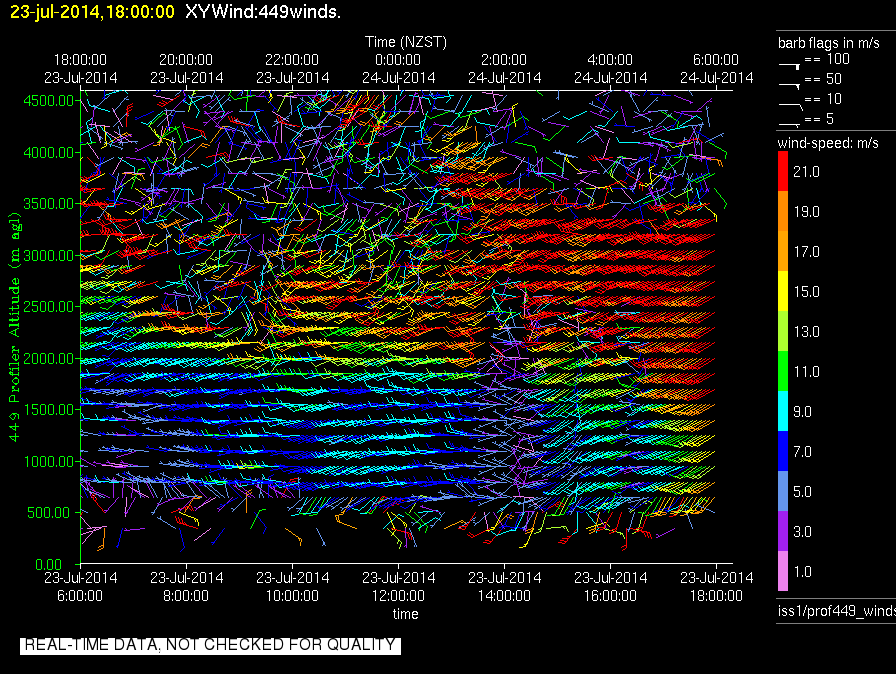The height and width of the screenshot is (674, 896).
Task: Click the 4500.00 altitude tick label
Action: coord(49,101)
